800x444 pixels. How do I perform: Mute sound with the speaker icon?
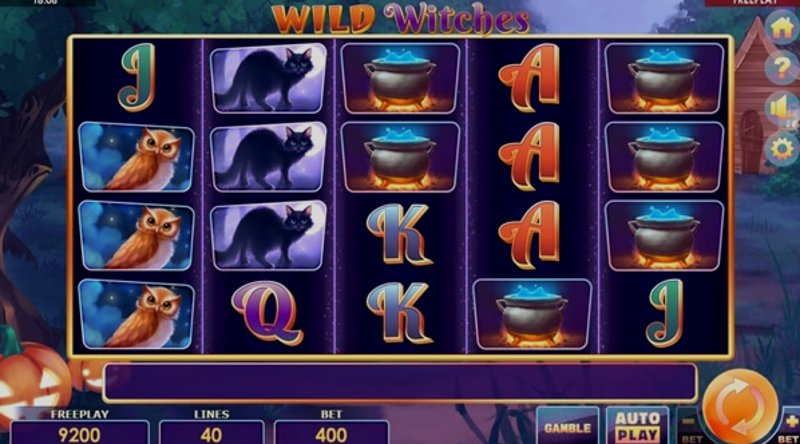coord(783,108)
